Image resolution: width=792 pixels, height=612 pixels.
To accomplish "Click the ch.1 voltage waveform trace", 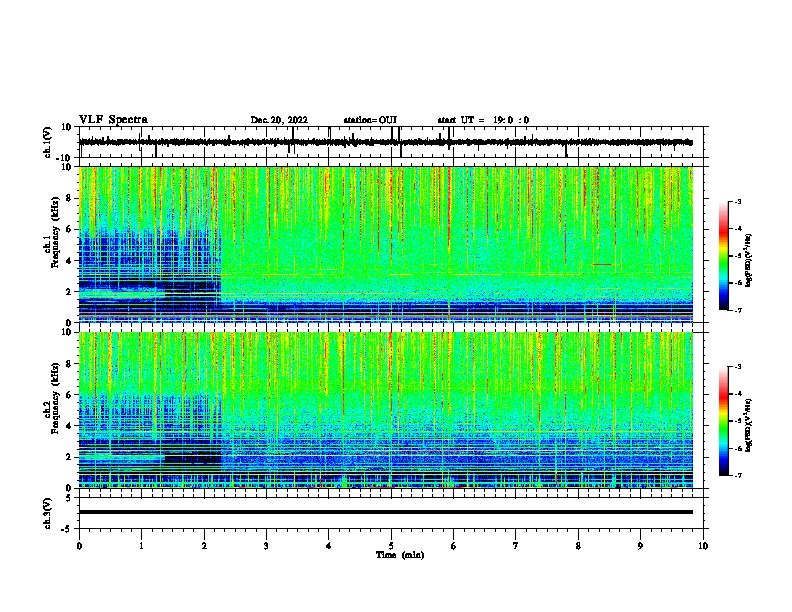I will coord(386,142).
